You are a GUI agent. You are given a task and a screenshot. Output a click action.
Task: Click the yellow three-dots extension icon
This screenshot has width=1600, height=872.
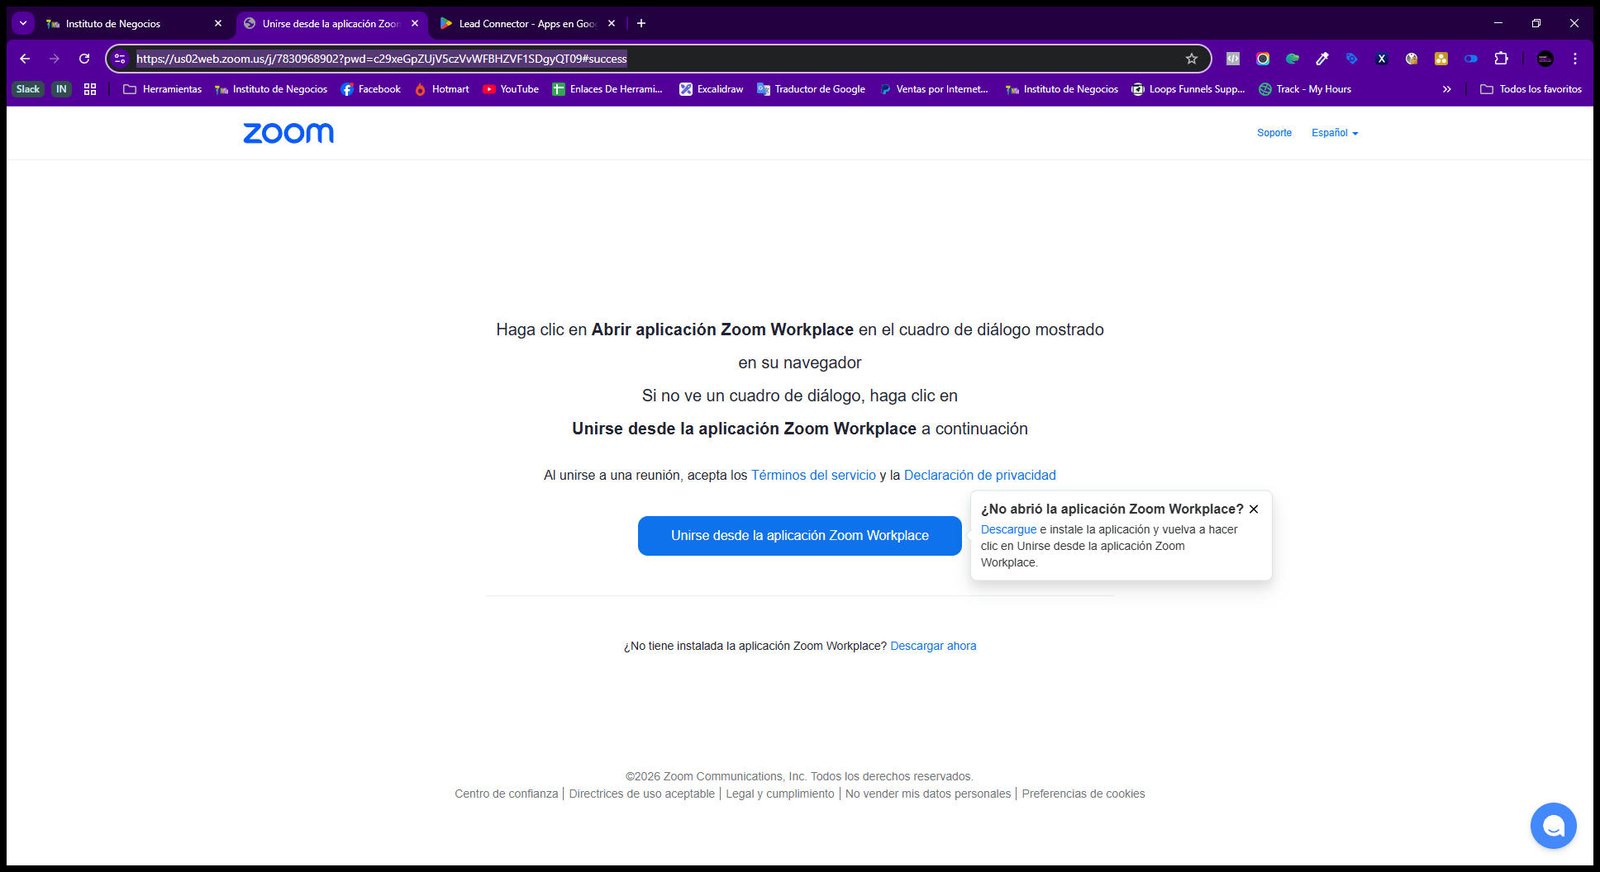click(x=1441, y=59)
